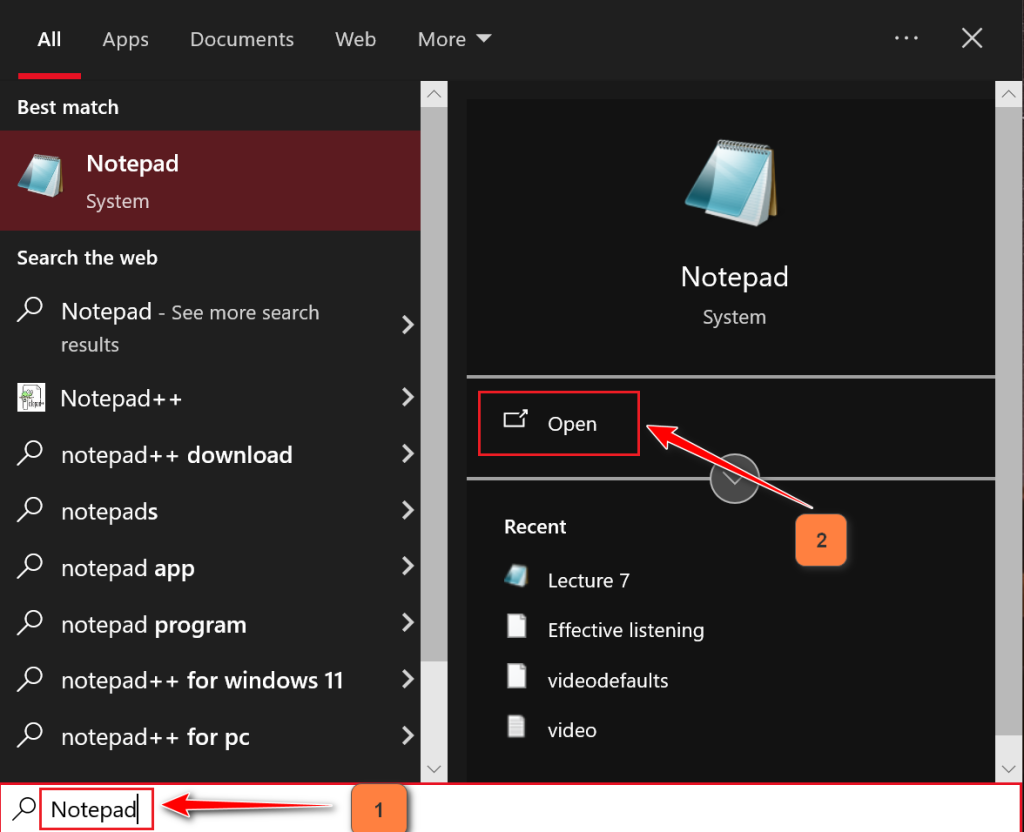
Task: Expand the notepad++ download suggestion arrow
Action: (407, 455)
